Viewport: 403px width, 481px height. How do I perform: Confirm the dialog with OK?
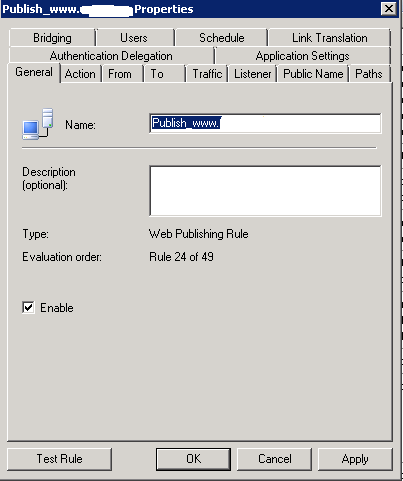pos(193,459)
